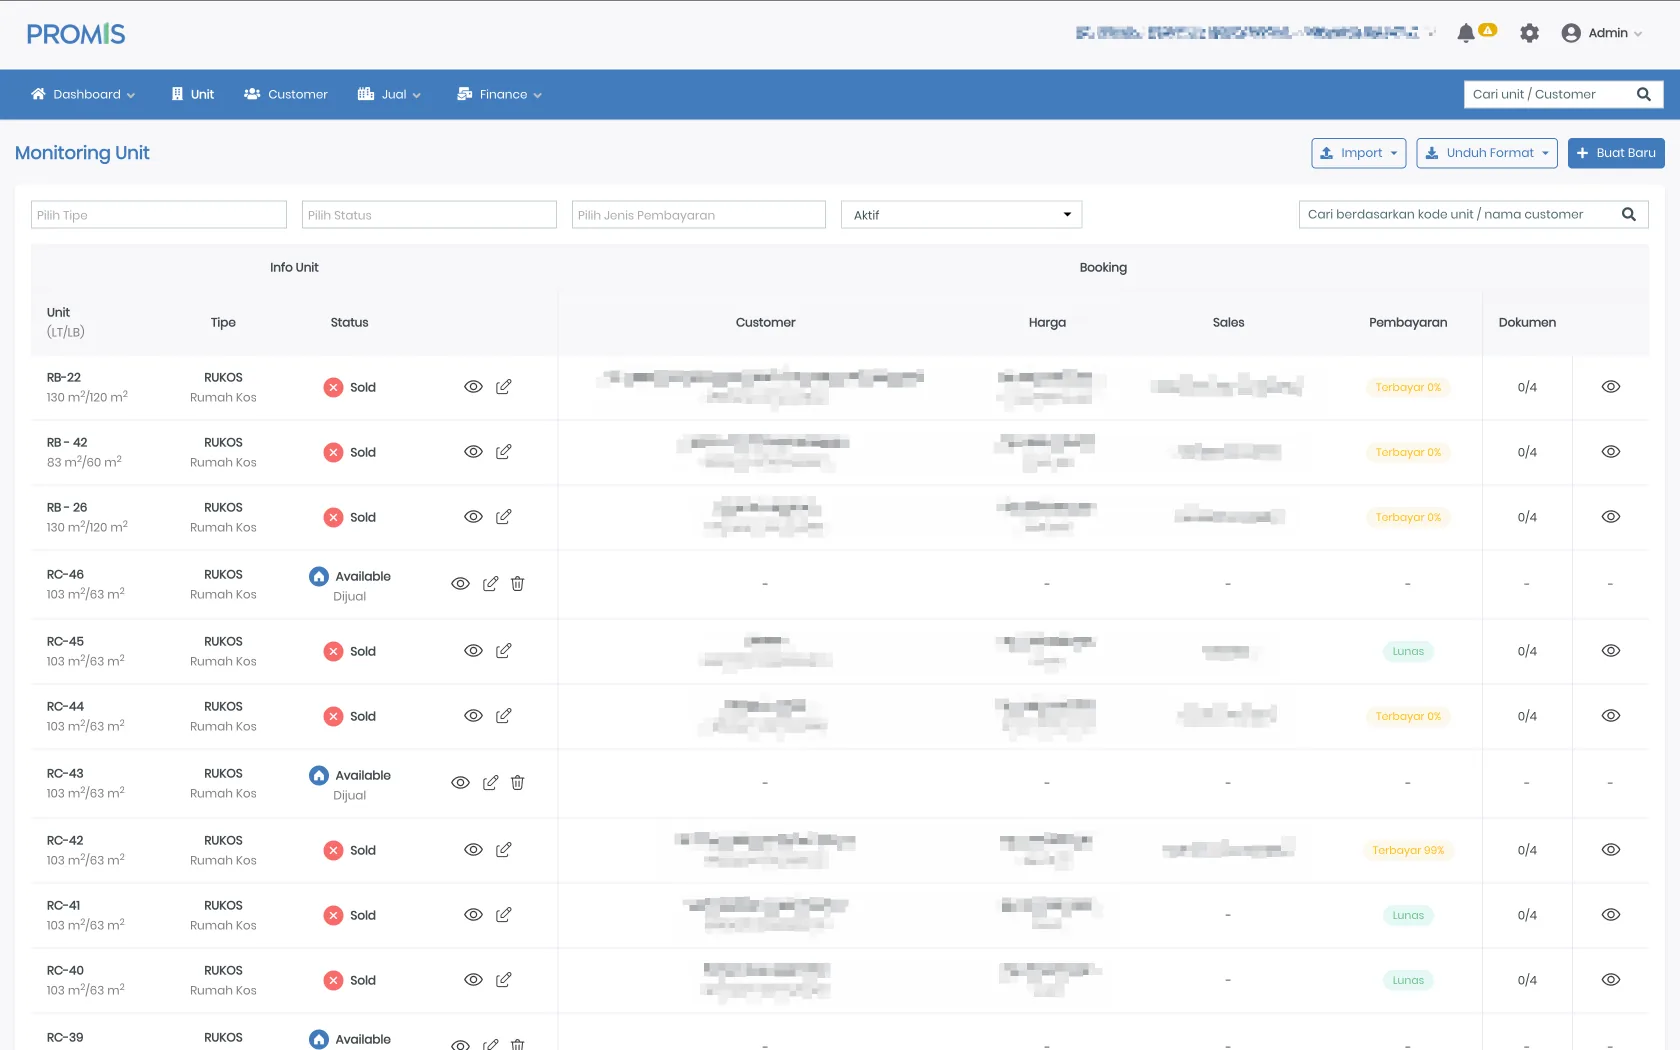Edit unit RC-44
Image resolution: width=1680 pixels, height=1050 pixels.
click(x=504, y=716)
